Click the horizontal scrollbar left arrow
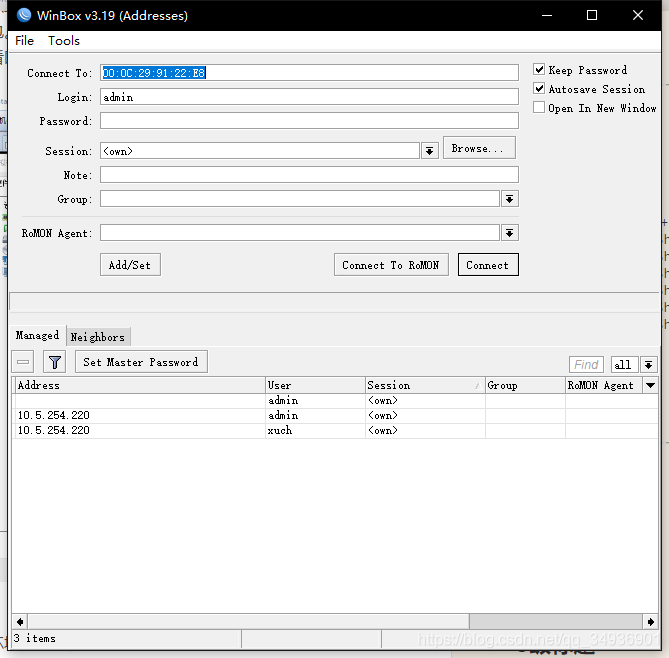 coord(20,621)
